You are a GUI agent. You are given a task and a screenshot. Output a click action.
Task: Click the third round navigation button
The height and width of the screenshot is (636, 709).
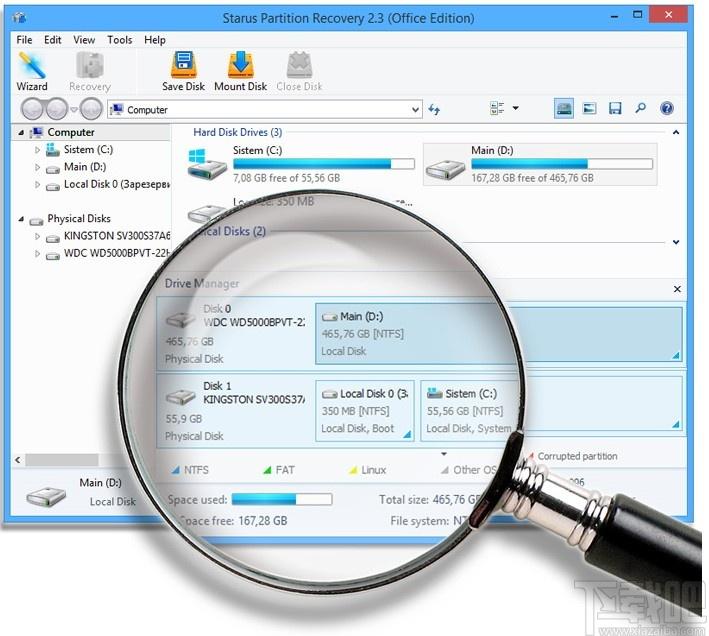[91, 109]
